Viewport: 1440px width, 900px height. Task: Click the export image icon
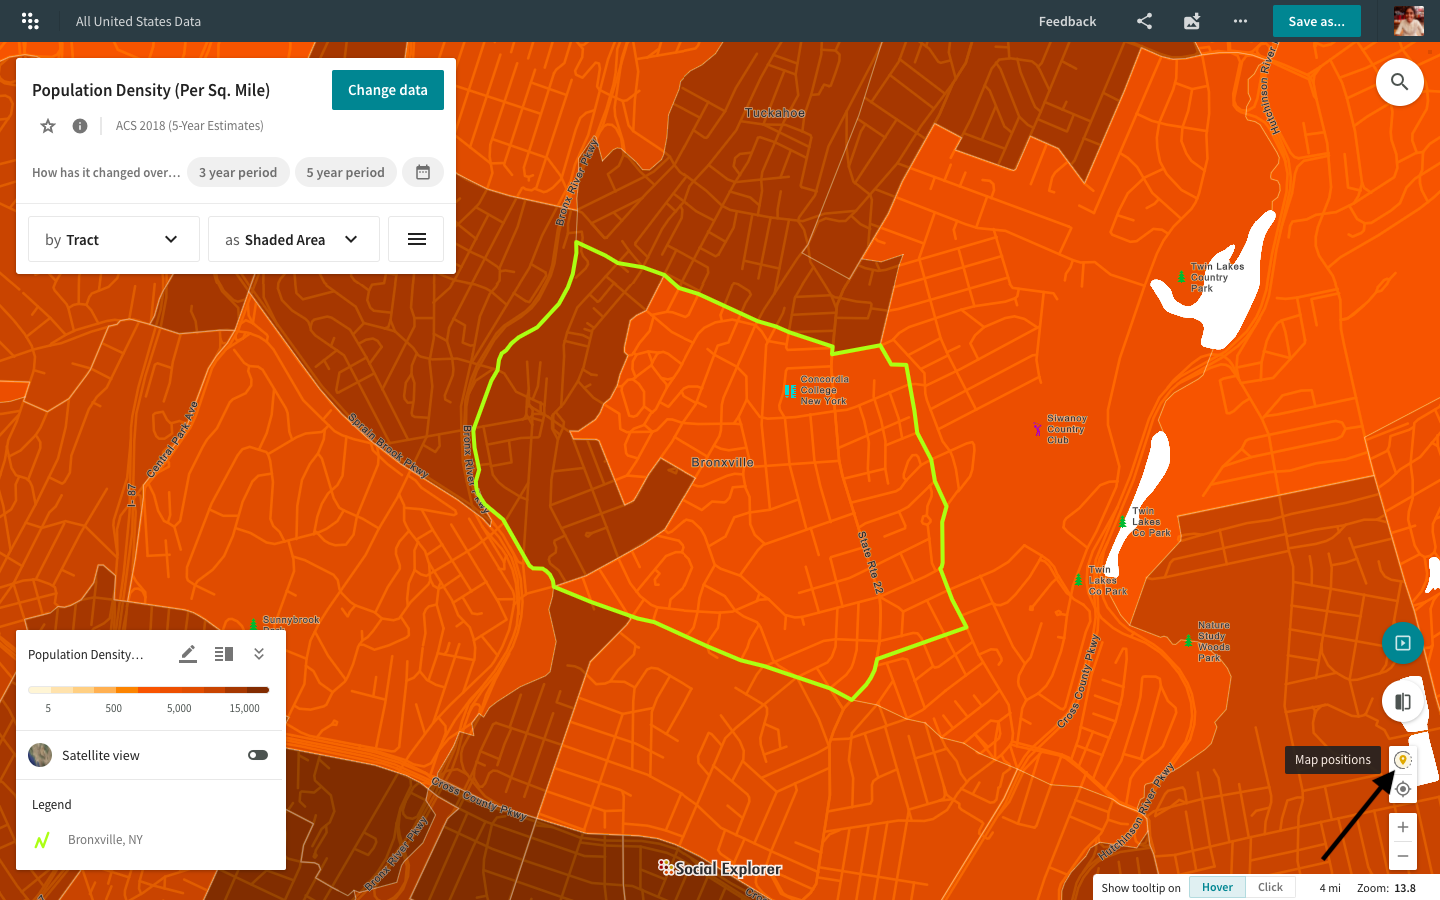pos(1191,21)
